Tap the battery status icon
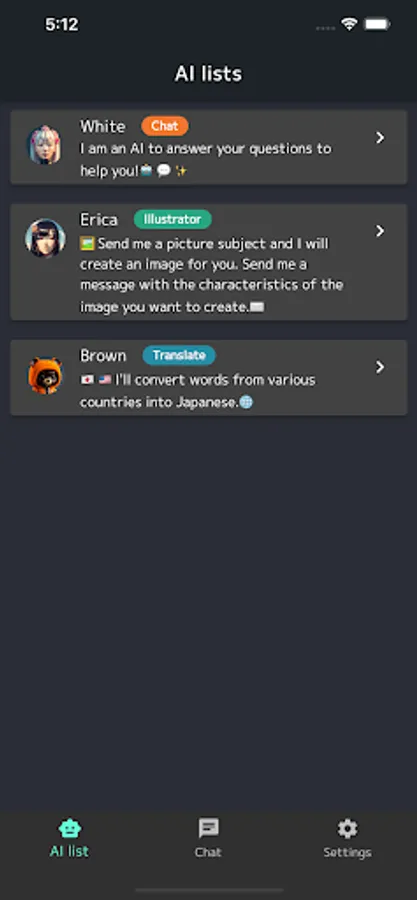Viewport: 417px width, 900px height. [x=377, y=24]
